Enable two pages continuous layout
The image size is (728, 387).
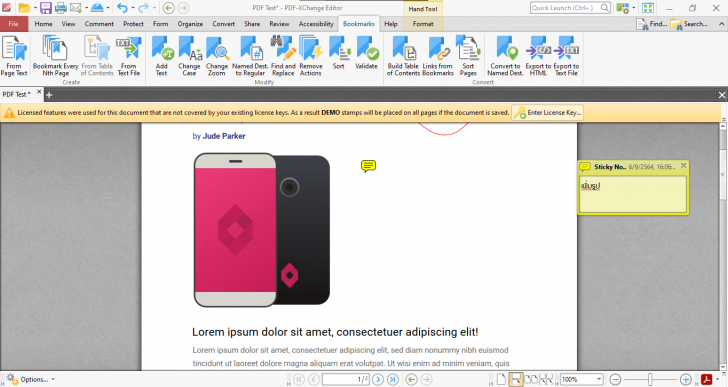click(x=546, y=379)
